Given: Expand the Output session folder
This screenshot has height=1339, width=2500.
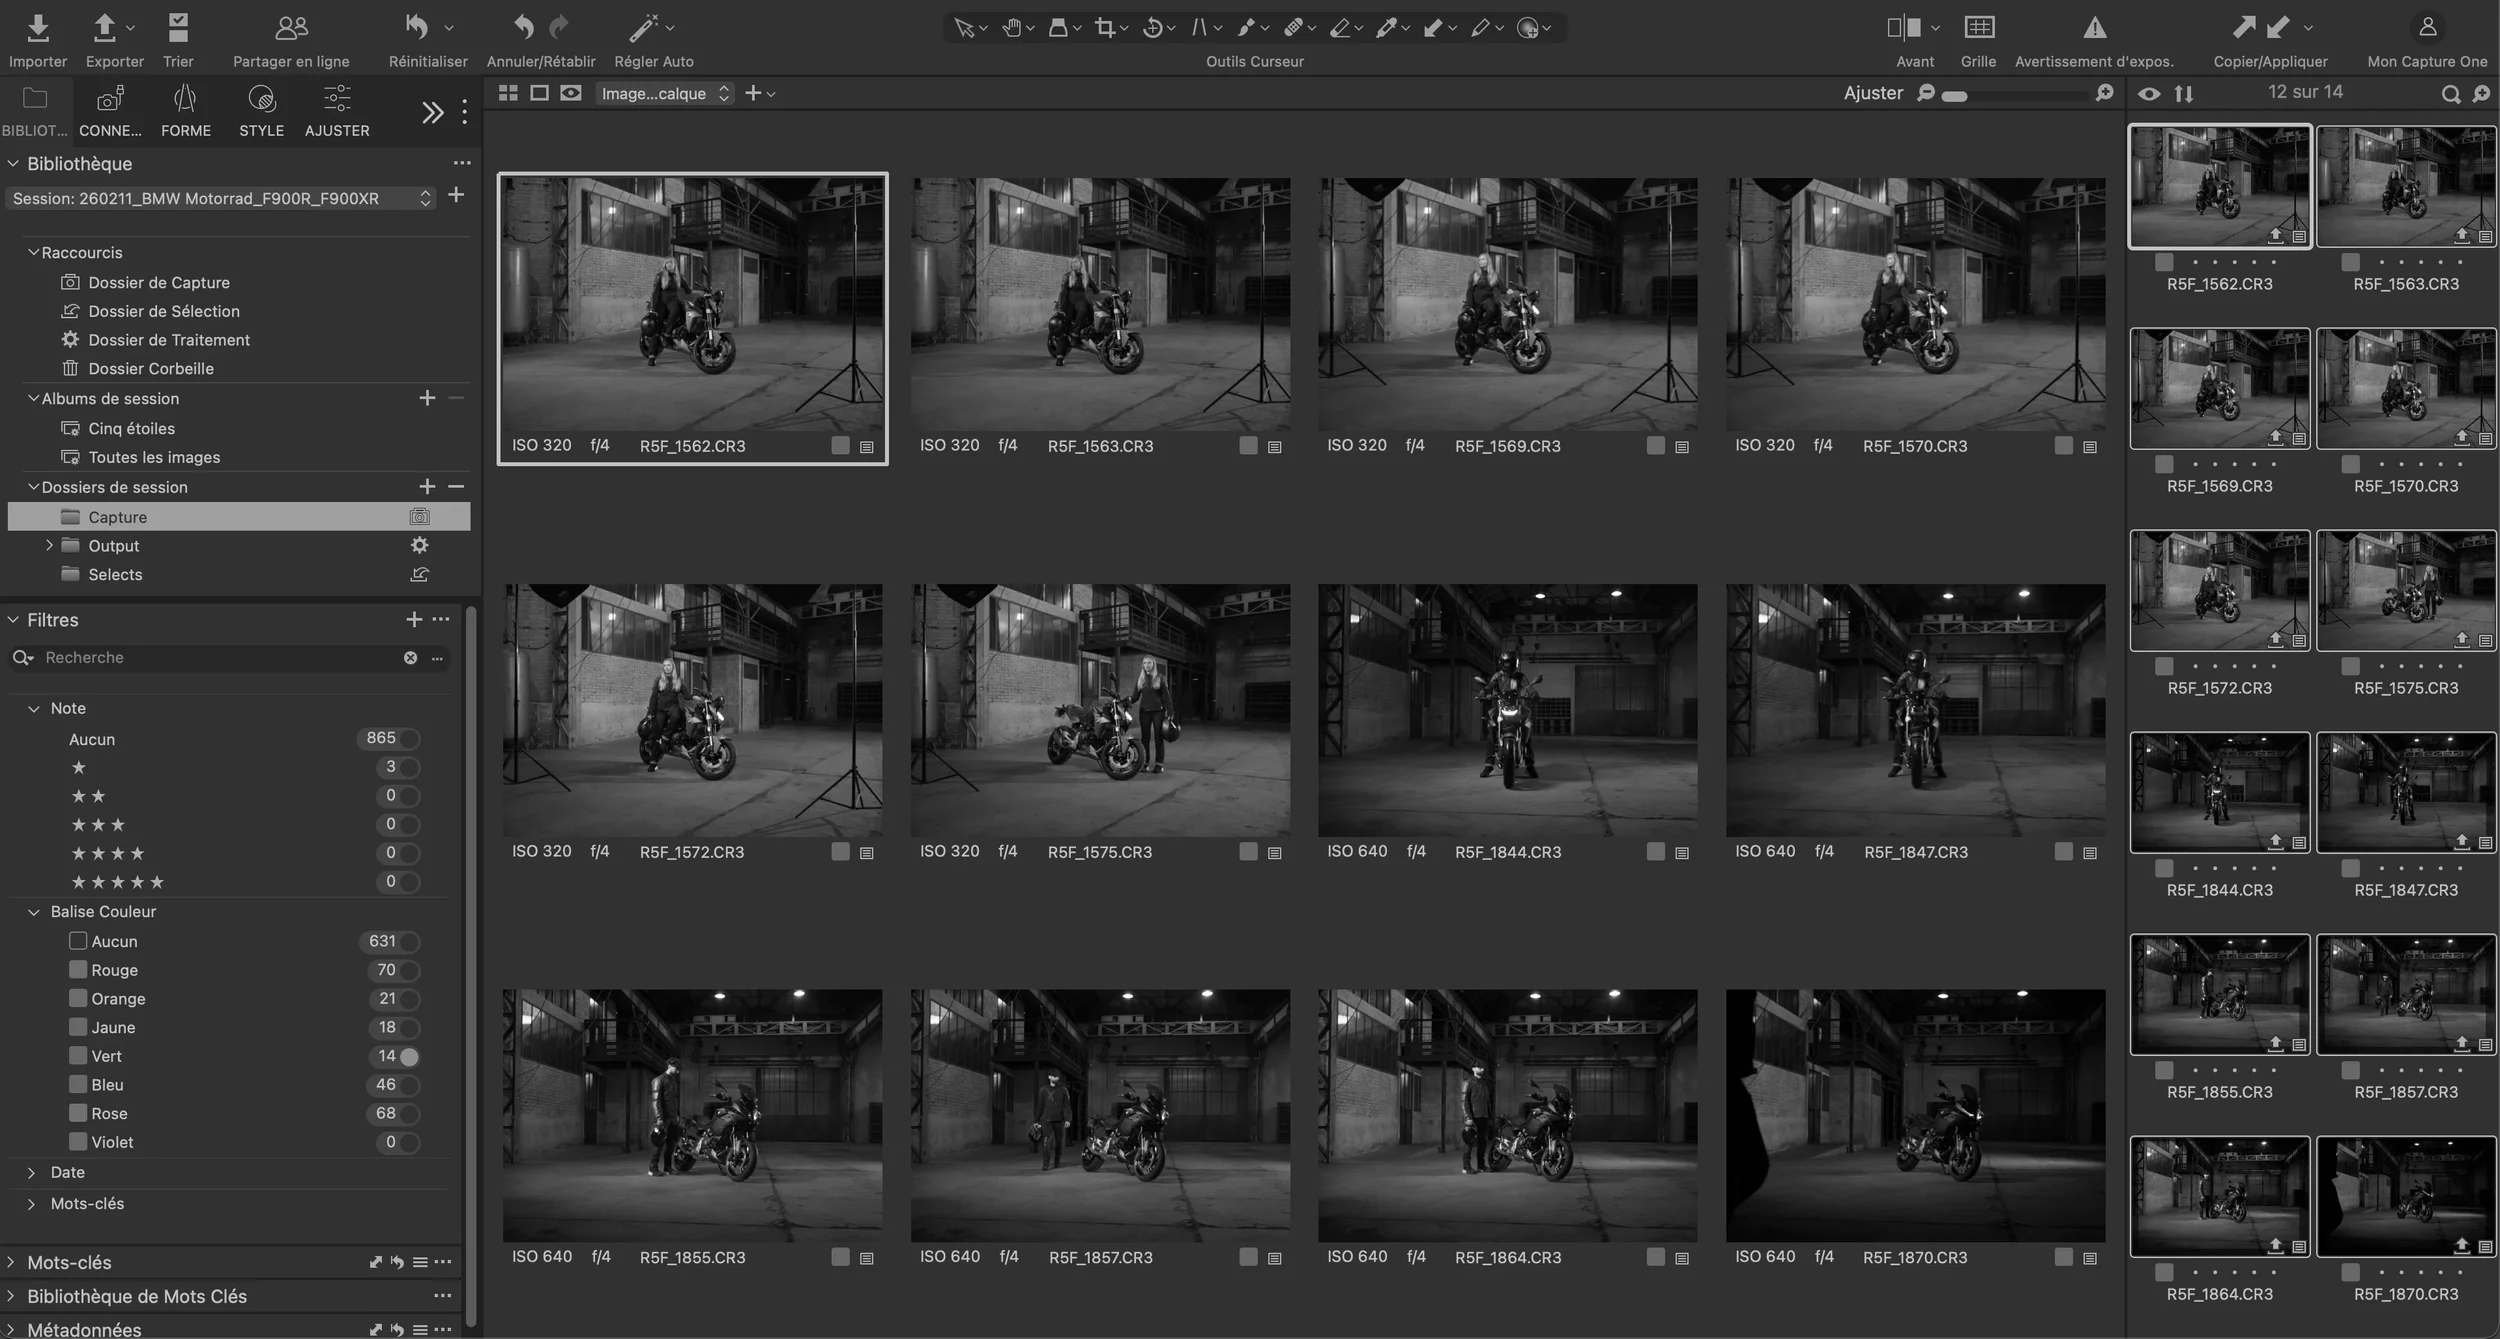Looking at the screenshot, I should [49, 545].
